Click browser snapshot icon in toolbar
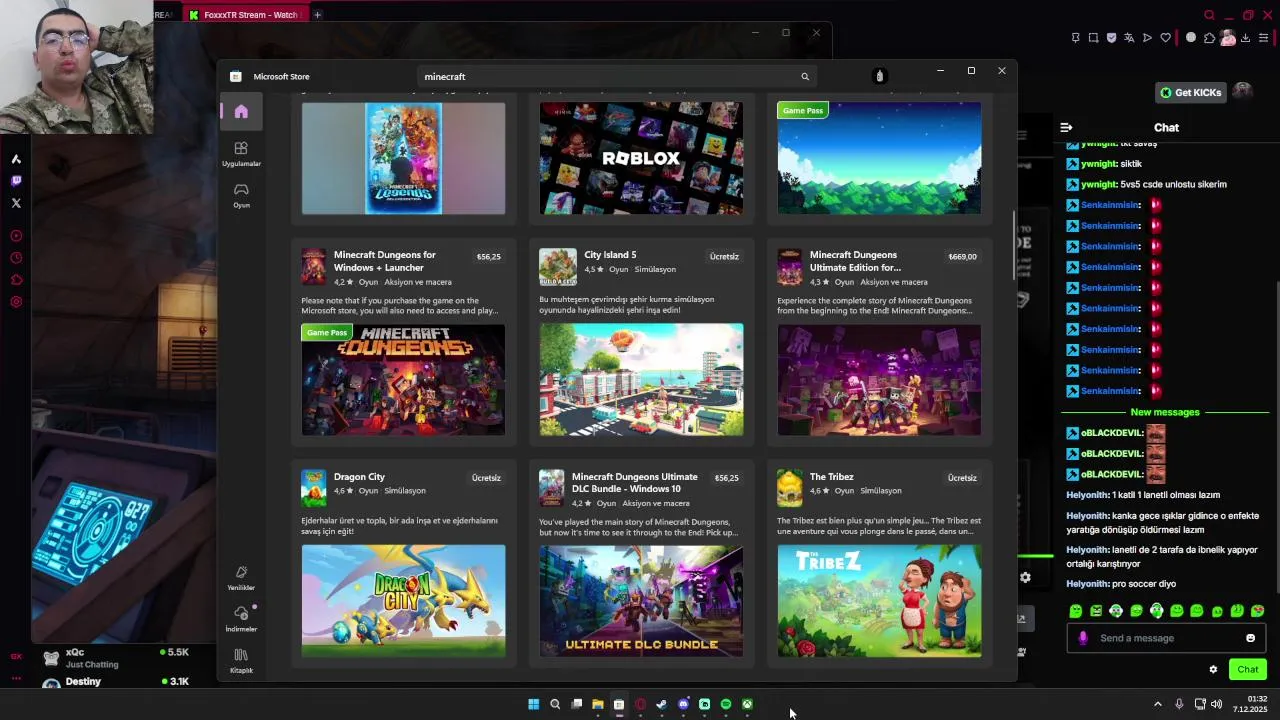Screen dimensions: 1280x720 tap(1093, 38)
